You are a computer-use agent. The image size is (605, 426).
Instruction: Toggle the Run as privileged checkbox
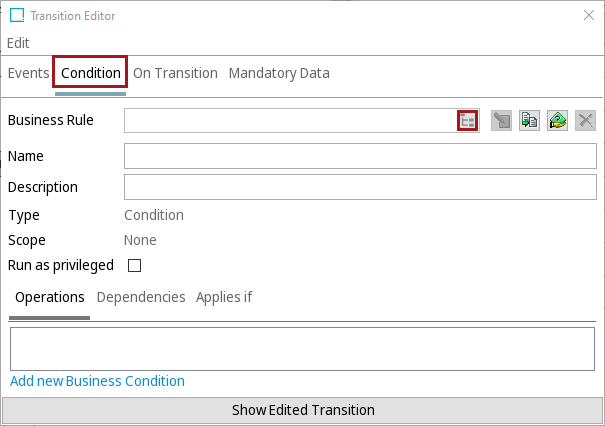[x=134, y=265]
